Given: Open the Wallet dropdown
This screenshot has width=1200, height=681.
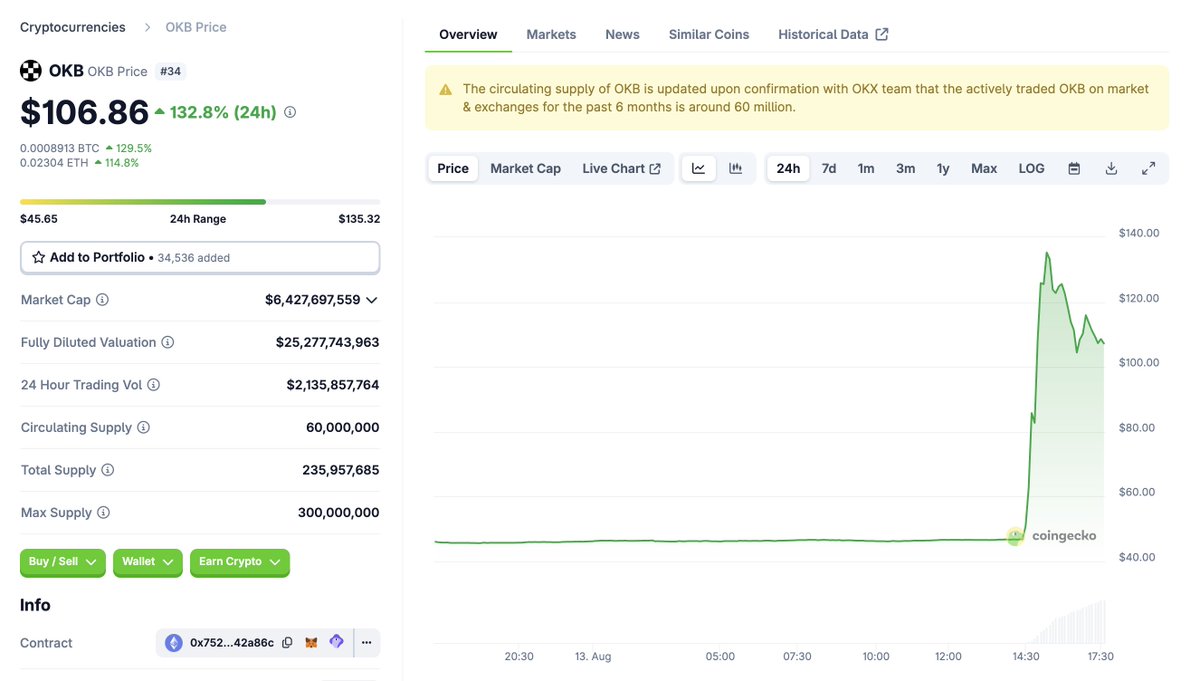Looking at the screenshot, I should click(x=148, y=562).
